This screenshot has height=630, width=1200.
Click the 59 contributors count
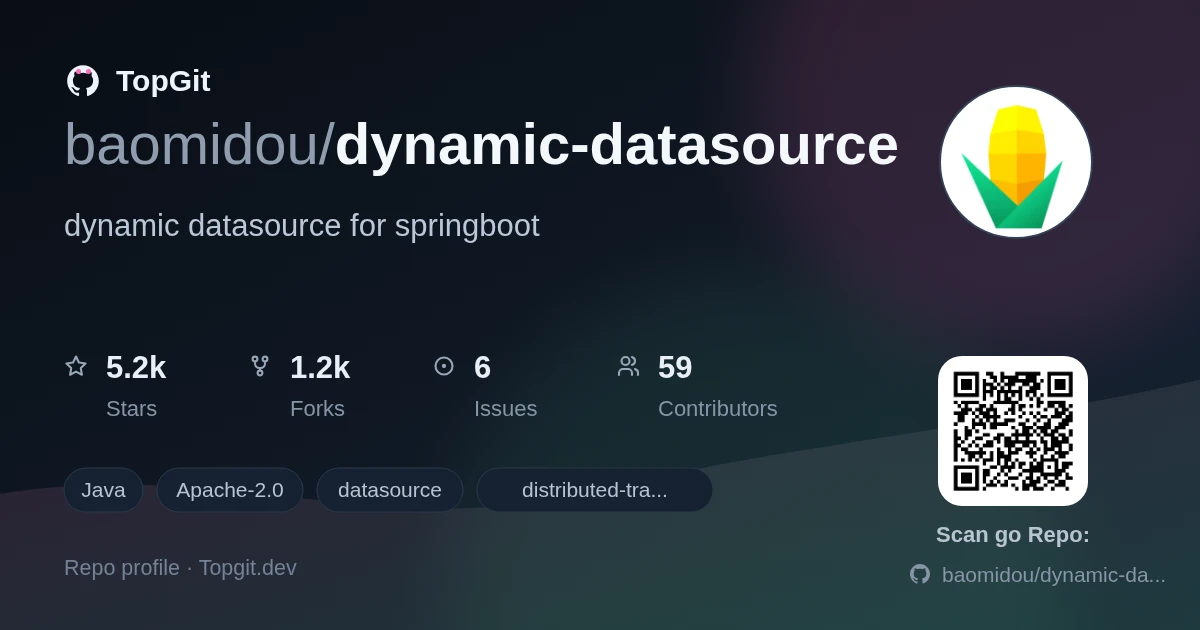coord(675,367)
